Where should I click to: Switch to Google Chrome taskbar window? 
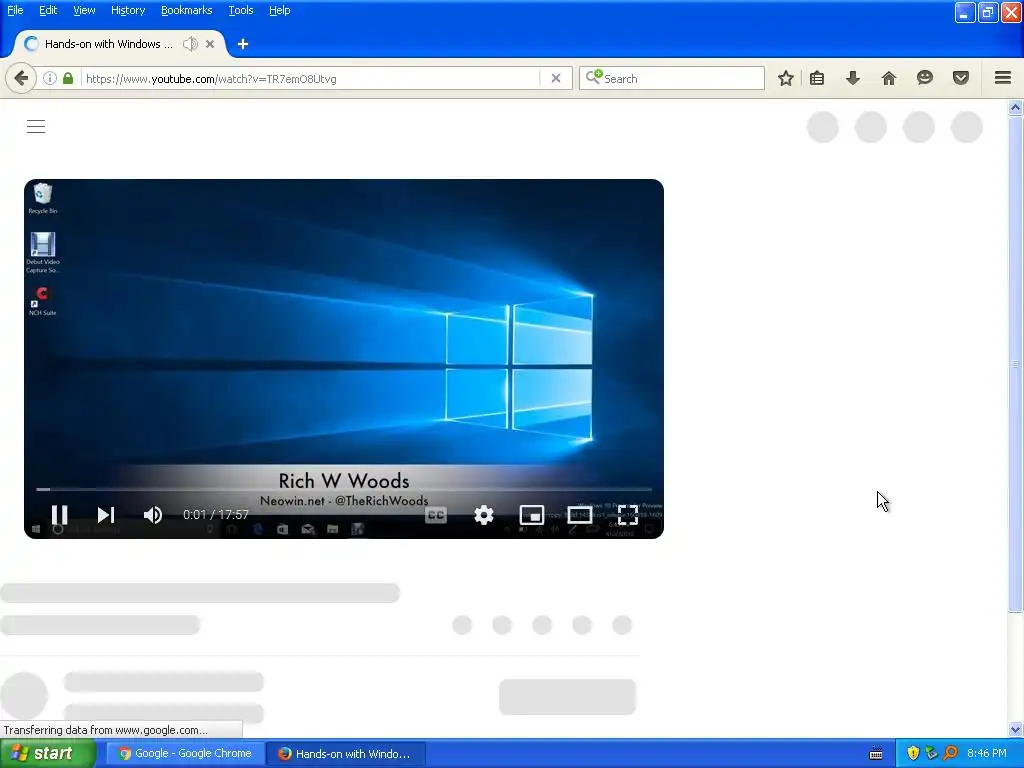pos(185,754)
